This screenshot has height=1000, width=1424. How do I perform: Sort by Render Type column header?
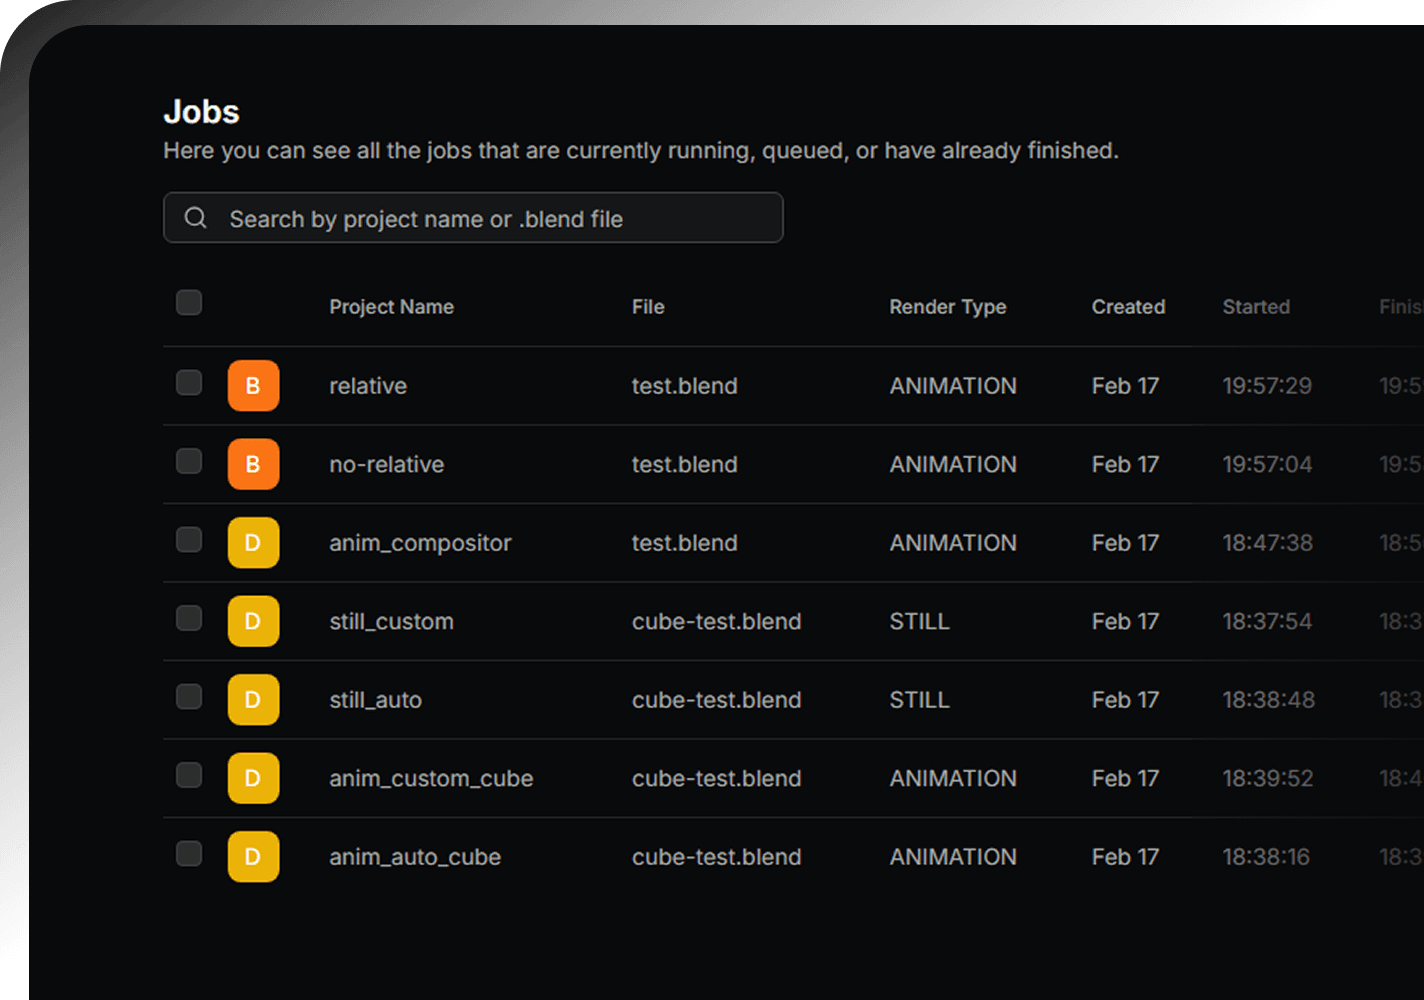[x=947, y=307]
